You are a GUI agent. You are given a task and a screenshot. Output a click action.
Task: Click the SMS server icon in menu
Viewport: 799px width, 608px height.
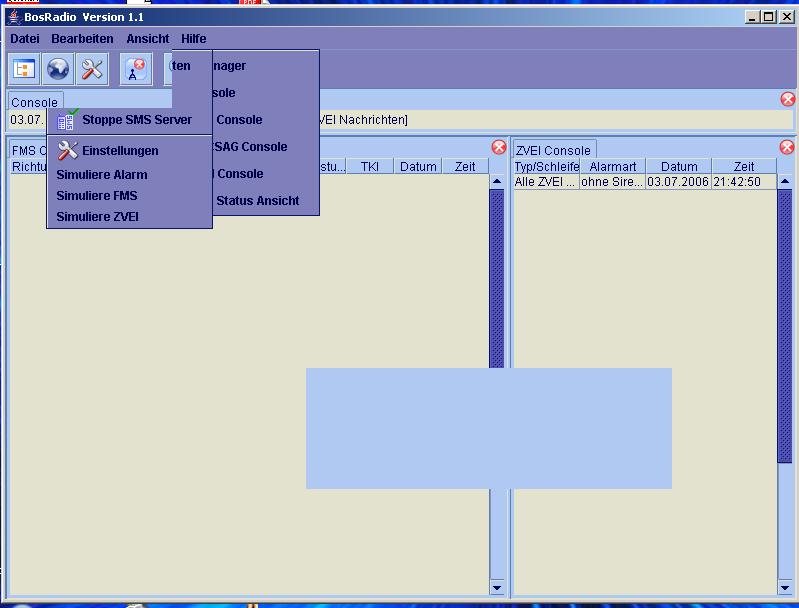[x=67, y=120]
